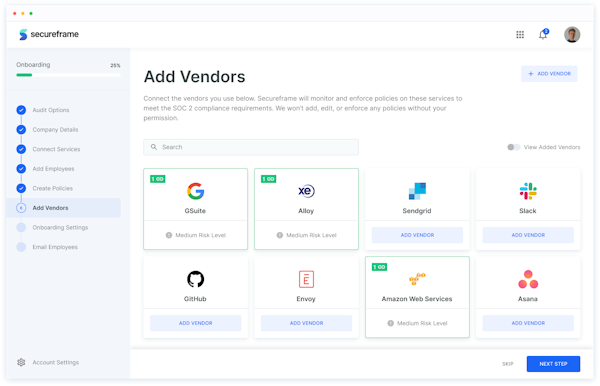Click the Next Step button
The height and width of the screenshot is (386, 600).
[x=553, y=364]
